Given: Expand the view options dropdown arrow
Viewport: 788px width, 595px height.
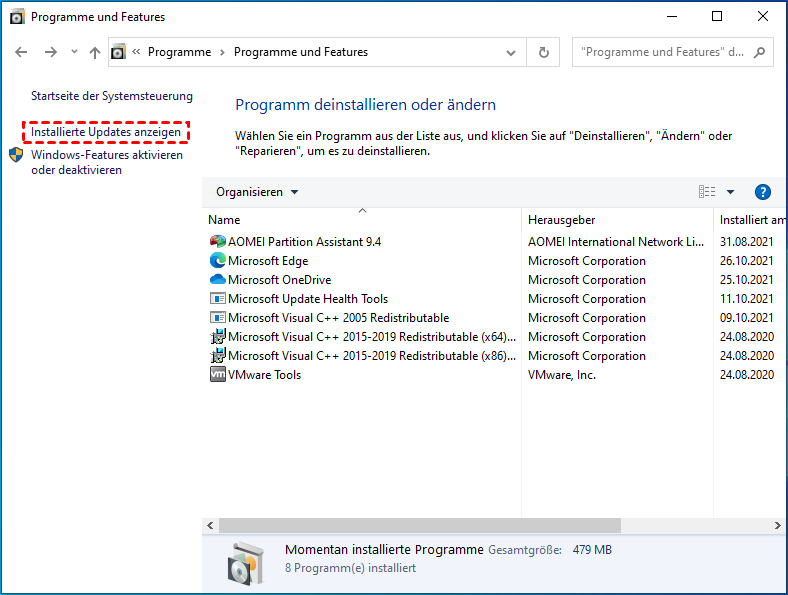Looking at the screenshot, I should tap(730, 192).
